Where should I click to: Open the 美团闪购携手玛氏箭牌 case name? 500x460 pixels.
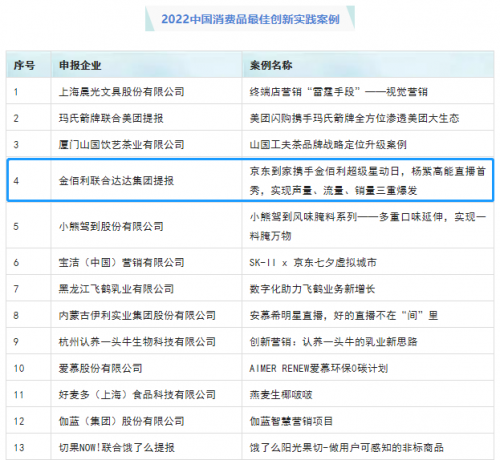[354, 118]
